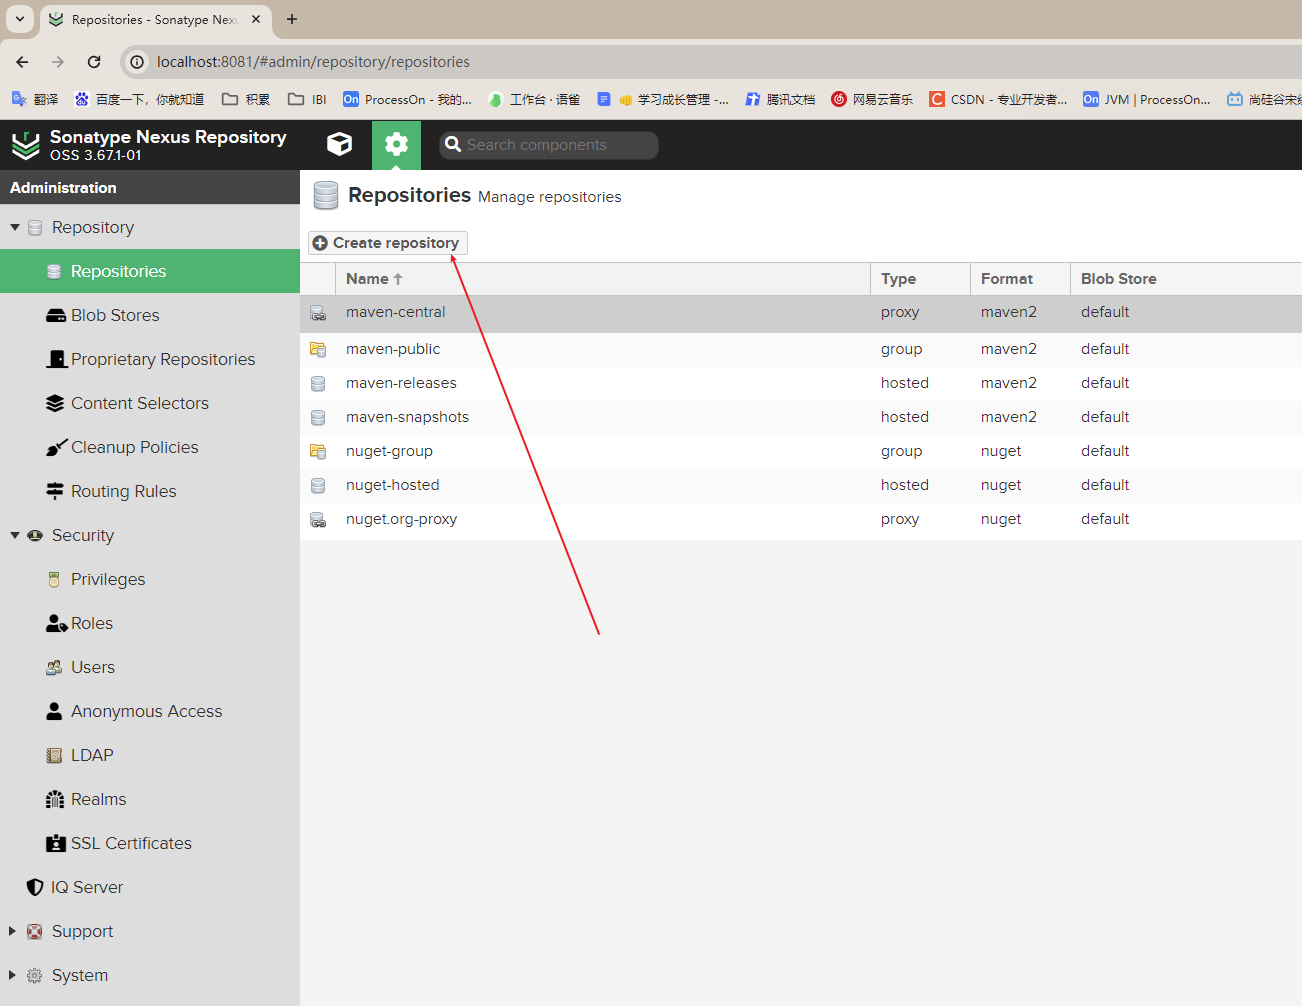Close the Repositories browser tab
This screenshot has height=1006, width=1302.
tap(256, 19)
